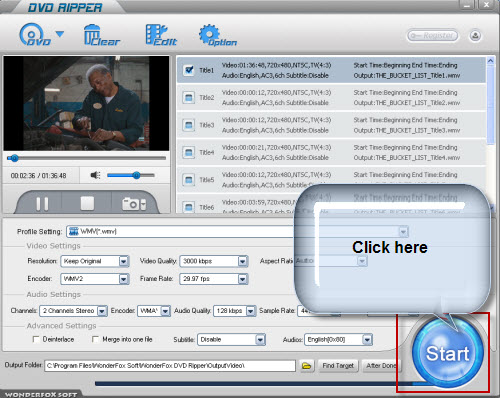Expand the Subtitle dropdown

click(x=260, y=340)
